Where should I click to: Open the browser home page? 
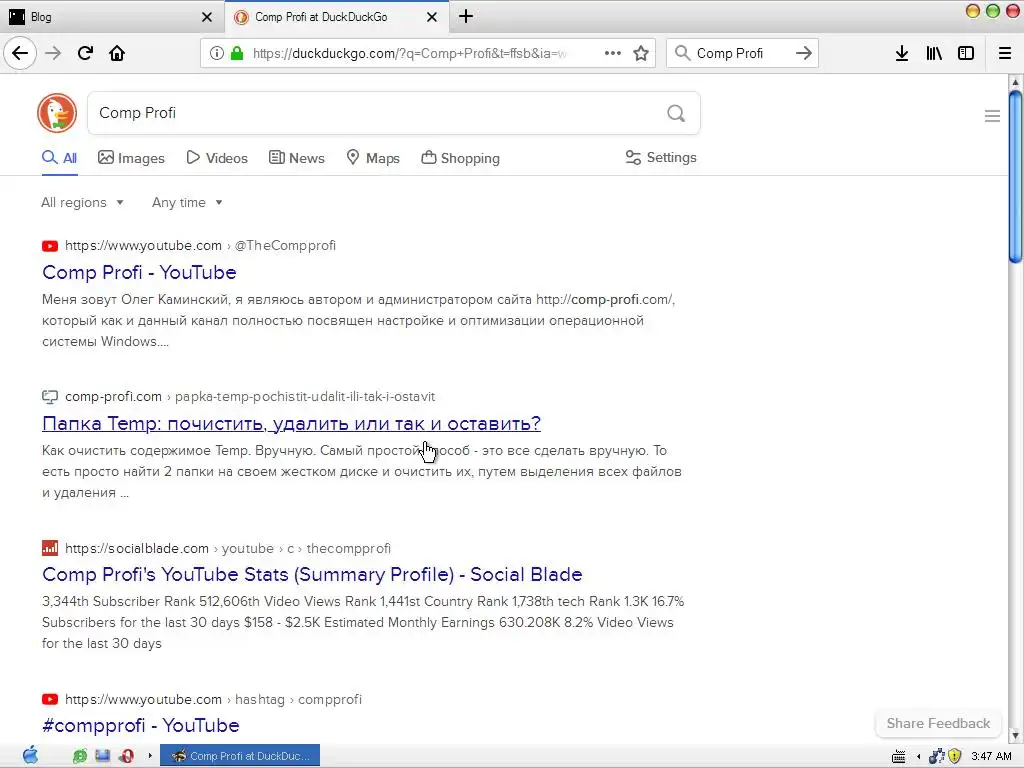pyautogui.click(x=117, y=53)
